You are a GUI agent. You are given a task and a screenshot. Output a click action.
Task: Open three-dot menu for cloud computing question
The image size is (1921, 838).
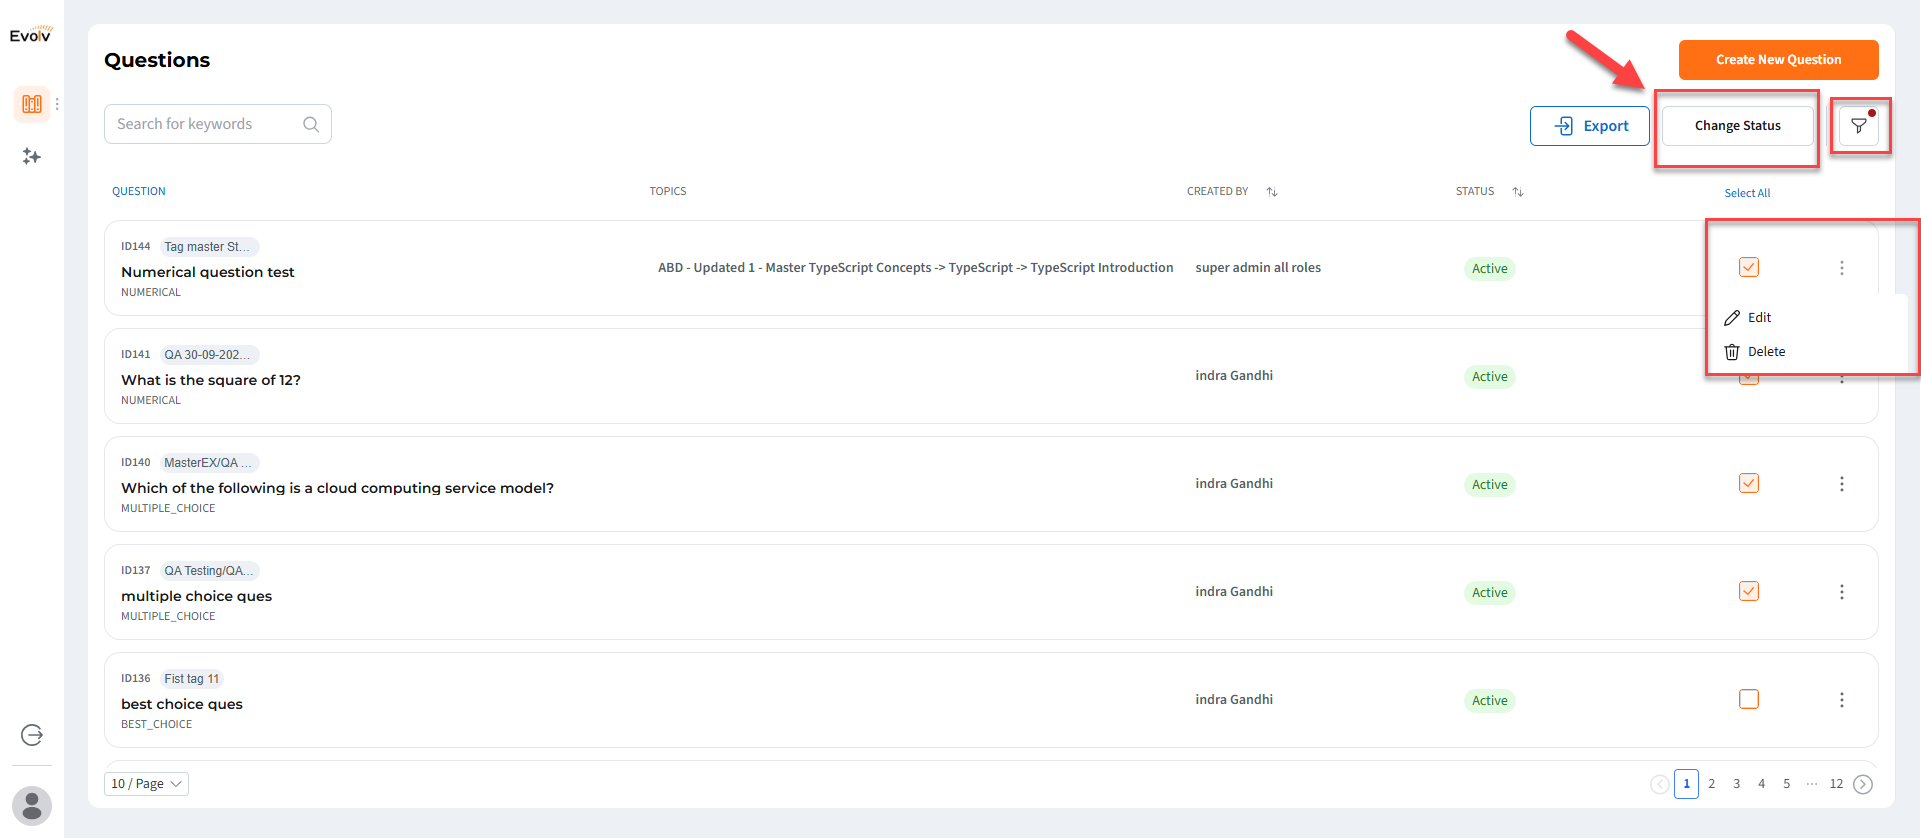pyautogui.click(x=1842, y=484)
